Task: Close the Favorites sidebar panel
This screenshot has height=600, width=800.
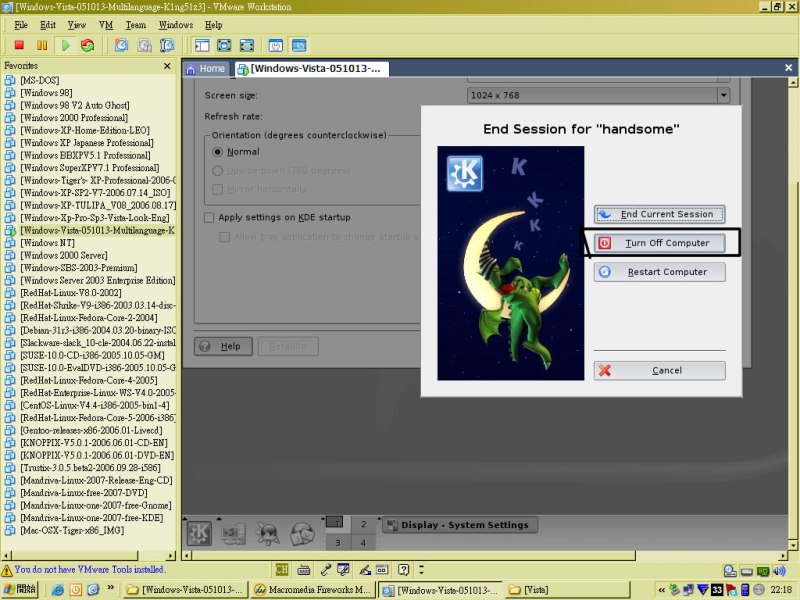Action: [x=167, y=66]
